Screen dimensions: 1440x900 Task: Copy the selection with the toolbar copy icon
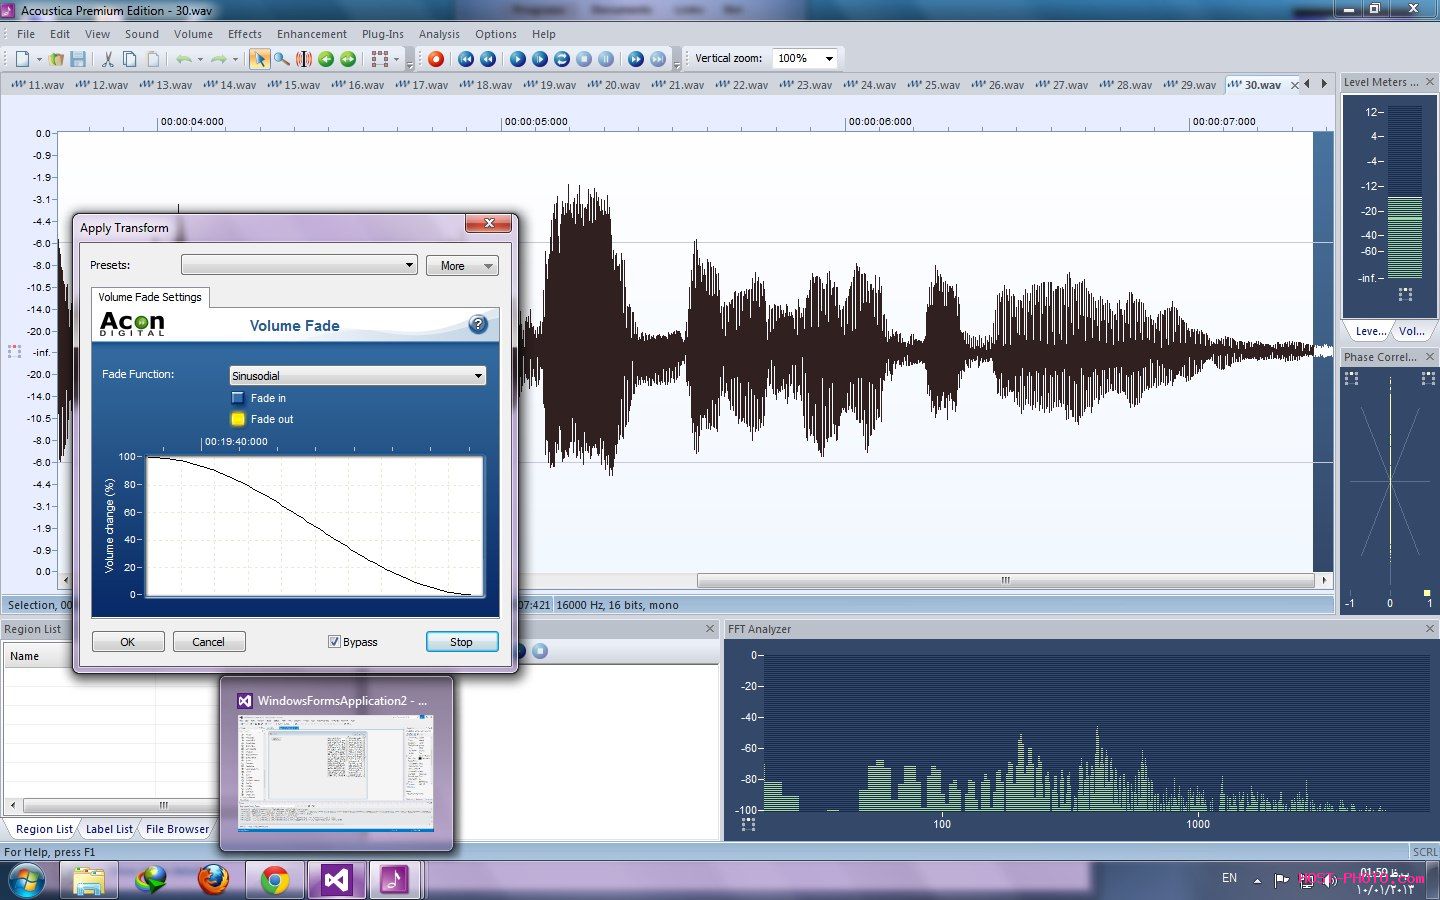click(x=129, y=59)
